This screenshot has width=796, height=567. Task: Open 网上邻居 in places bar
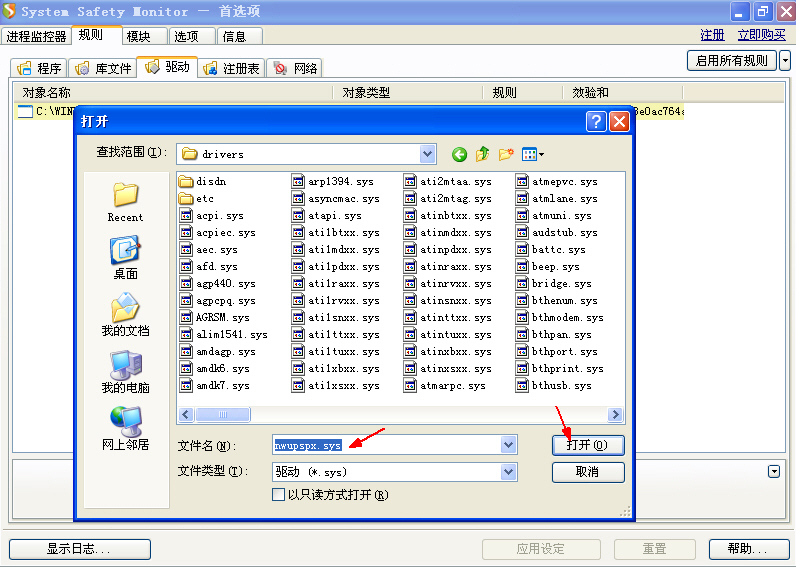click(125, 429)
